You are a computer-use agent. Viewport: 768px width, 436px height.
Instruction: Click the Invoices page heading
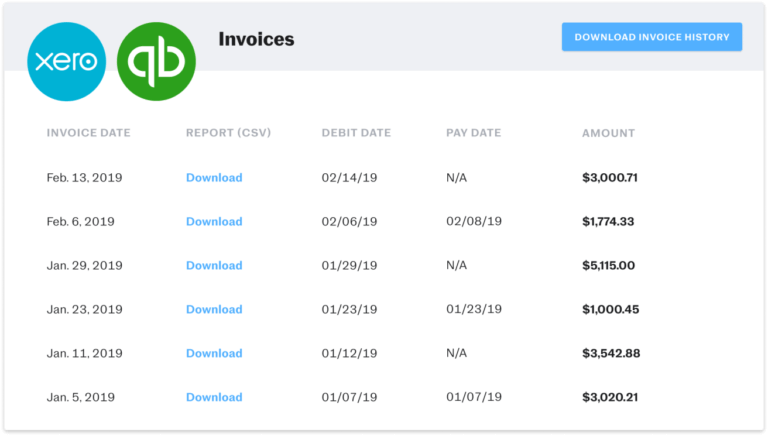256,40
